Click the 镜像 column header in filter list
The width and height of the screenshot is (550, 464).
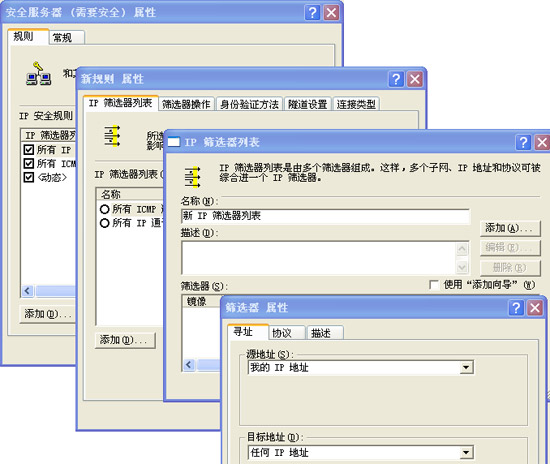(x=202, y=302)
